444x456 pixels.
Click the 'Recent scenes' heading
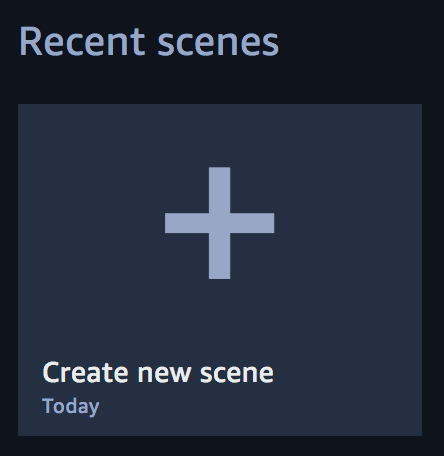(149, 42)
